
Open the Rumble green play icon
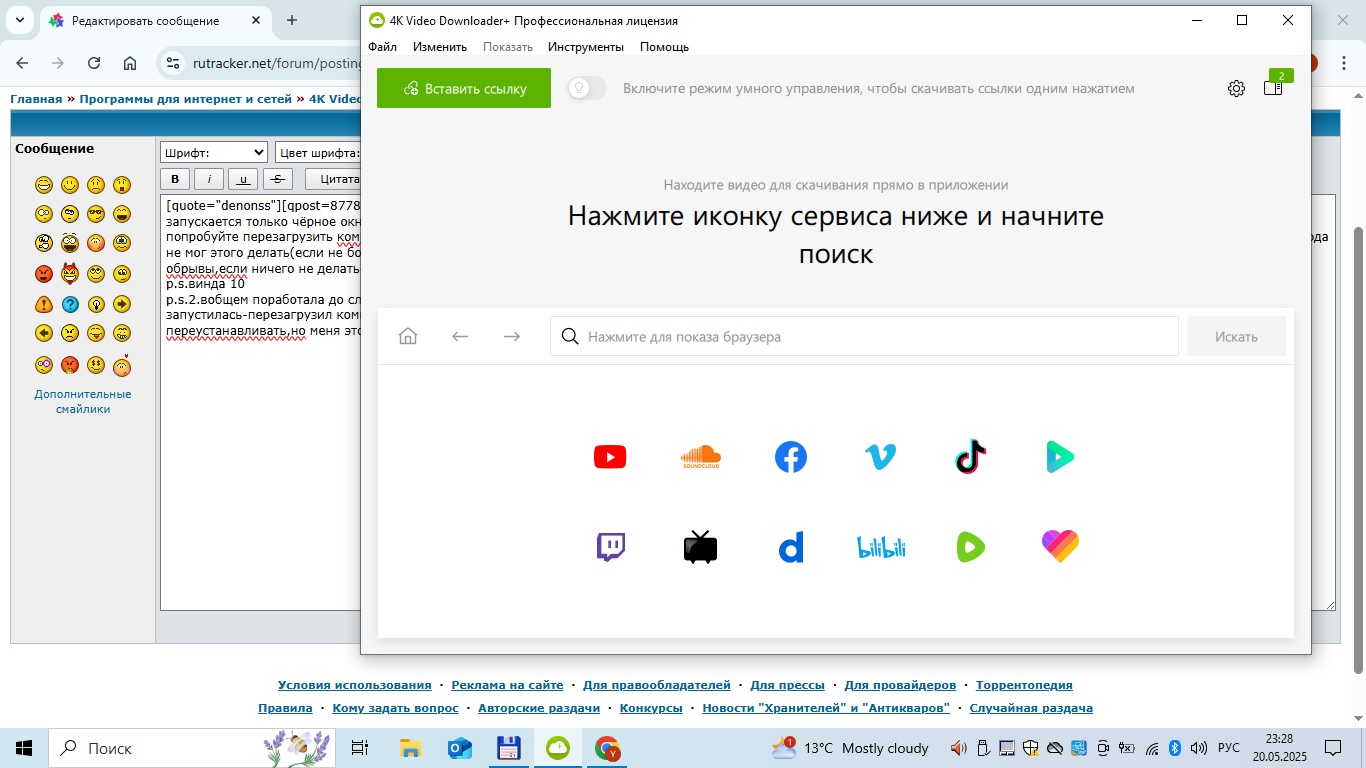coord(970,547)
